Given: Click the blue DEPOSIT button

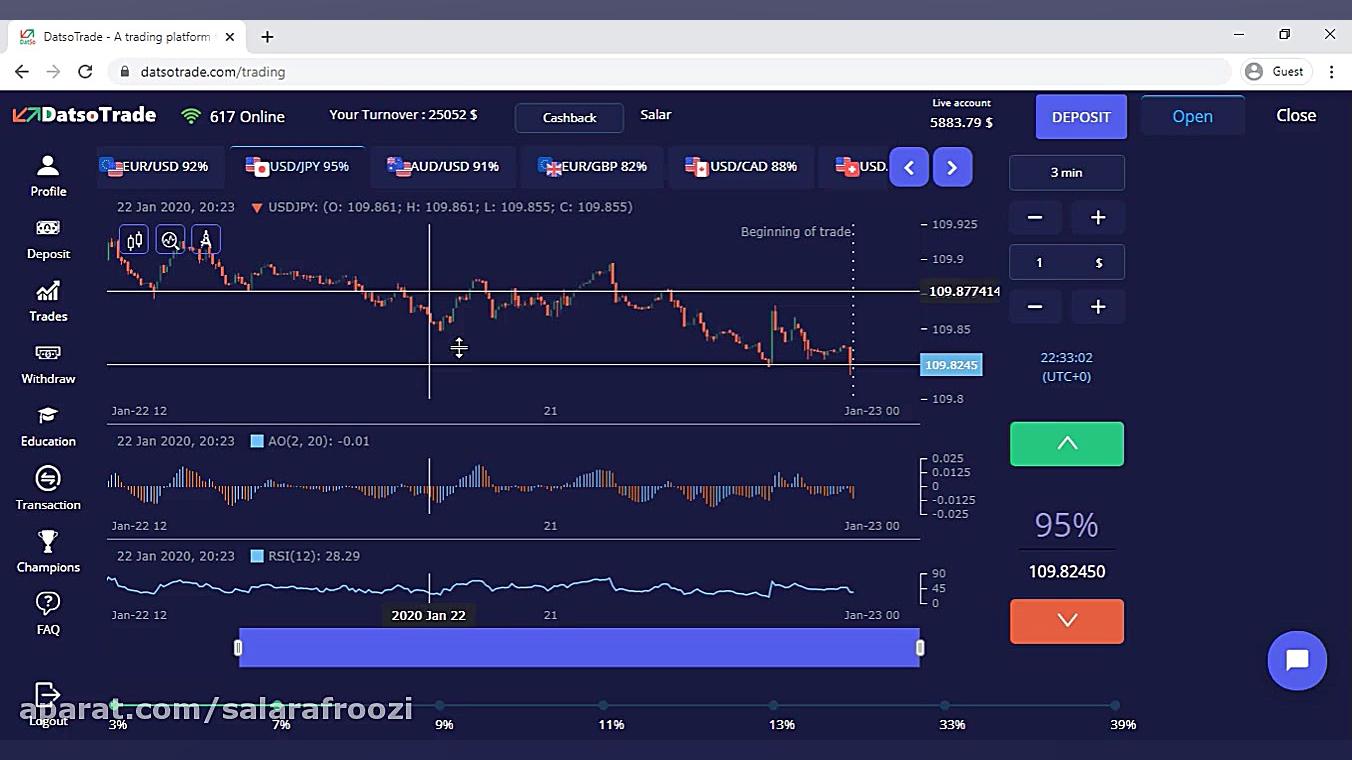Looking at the screenshot, I should tap(1081, 117).
